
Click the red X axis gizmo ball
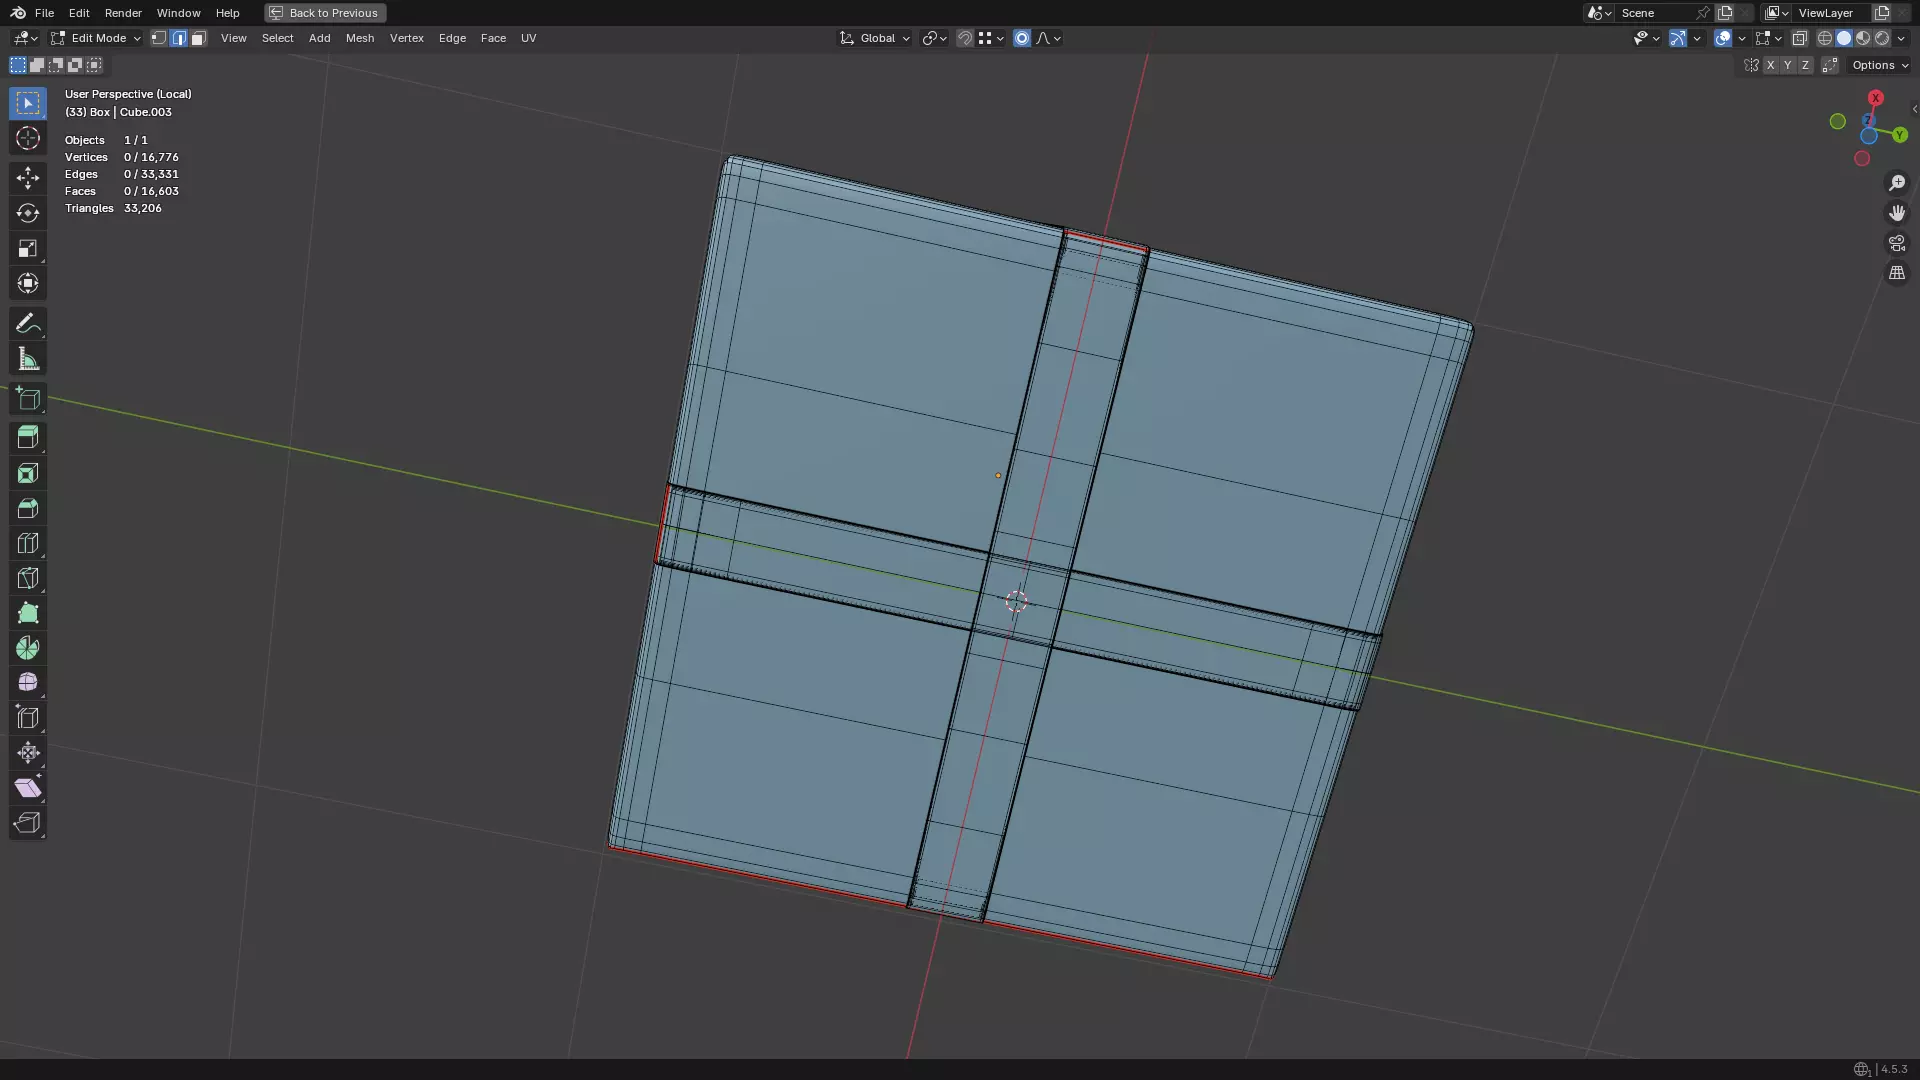pyautogui.click(x=1875, y=98)
